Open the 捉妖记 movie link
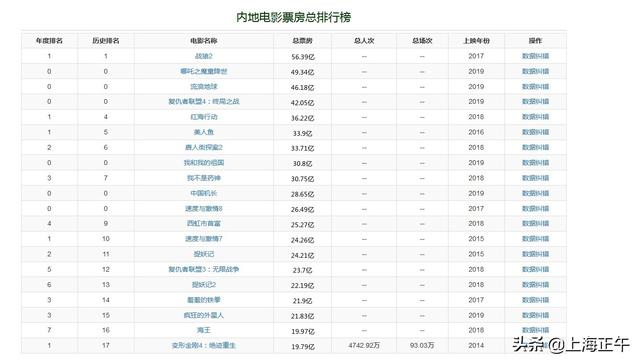This screenshot has width=640, height=363. click(204, 254)
